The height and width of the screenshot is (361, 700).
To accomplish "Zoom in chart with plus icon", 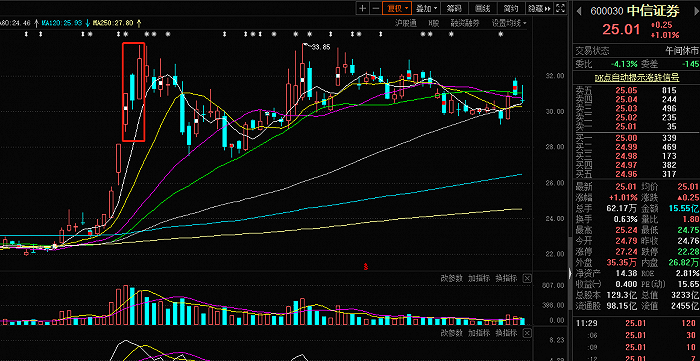I will click(x=363, y=8).
